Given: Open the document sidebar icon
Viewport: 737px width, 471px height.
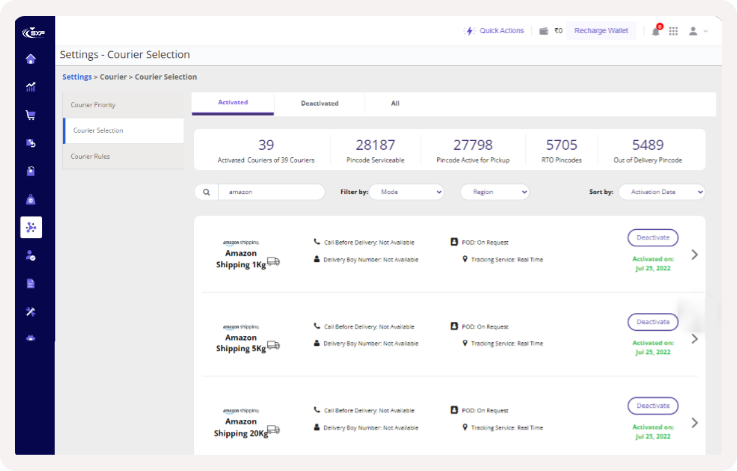Looking at the screenshot, I should tap(31, 283).
